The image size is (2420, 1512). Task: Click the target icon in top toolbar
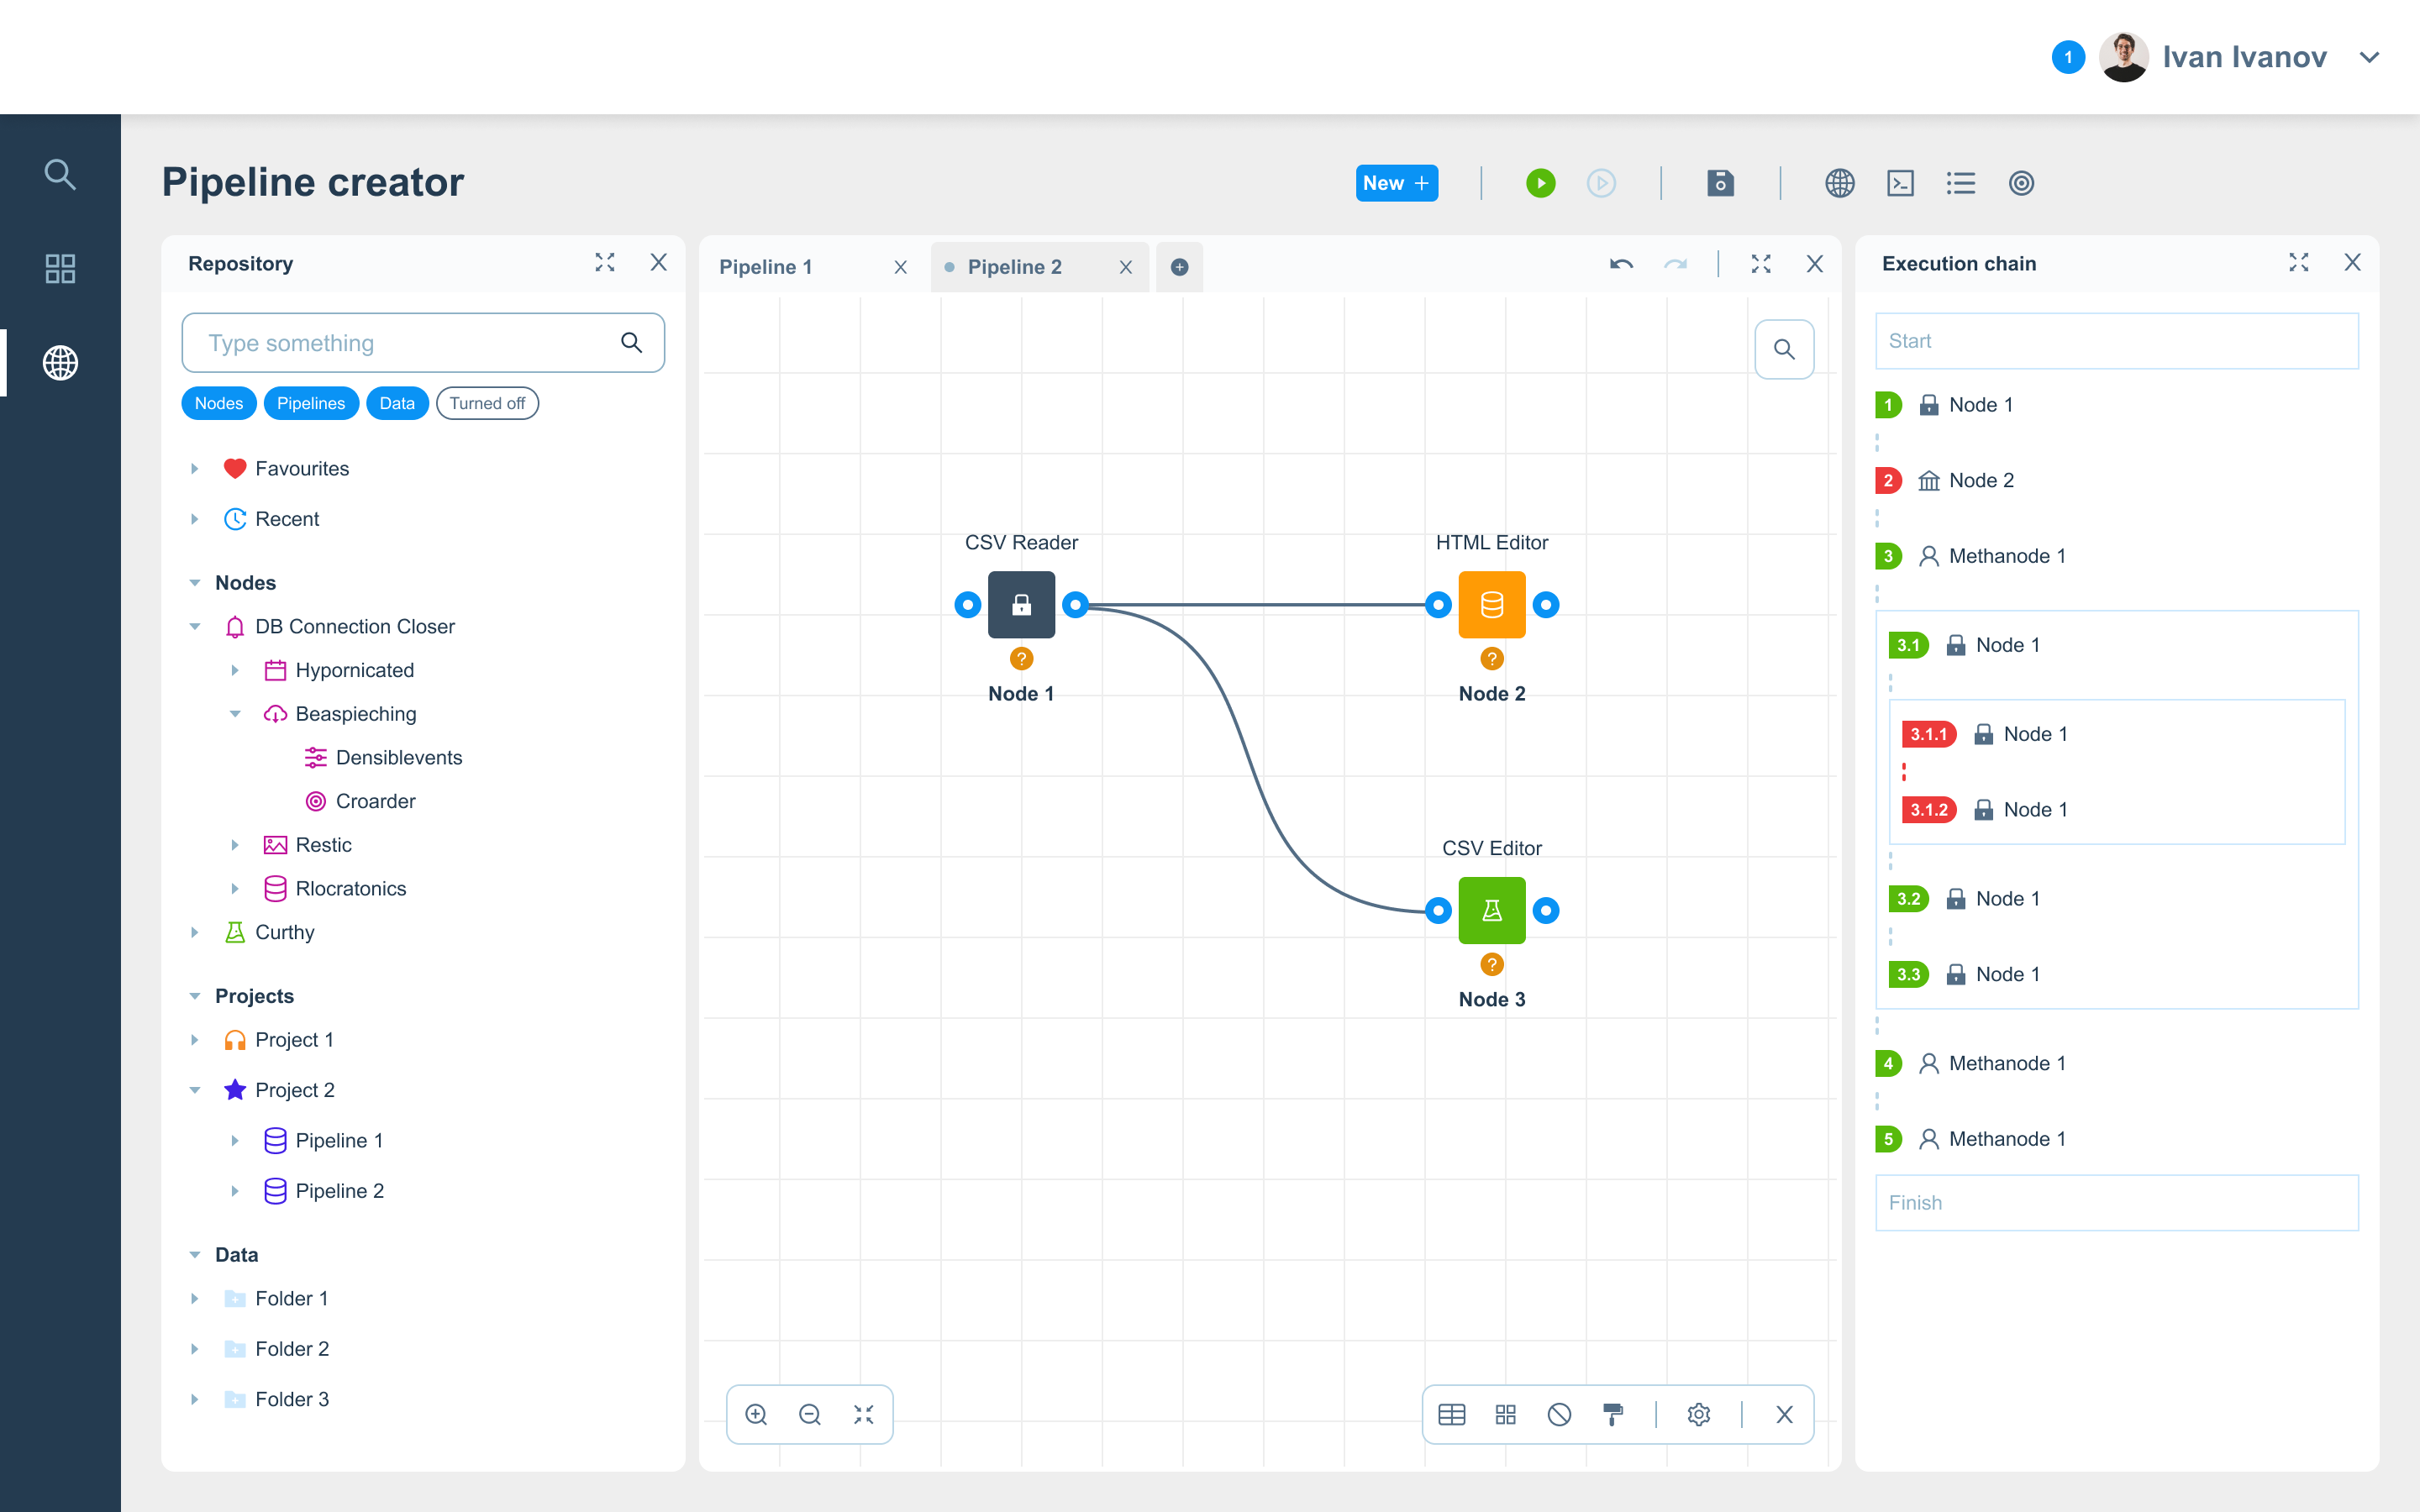click(x=2021, y=183)
